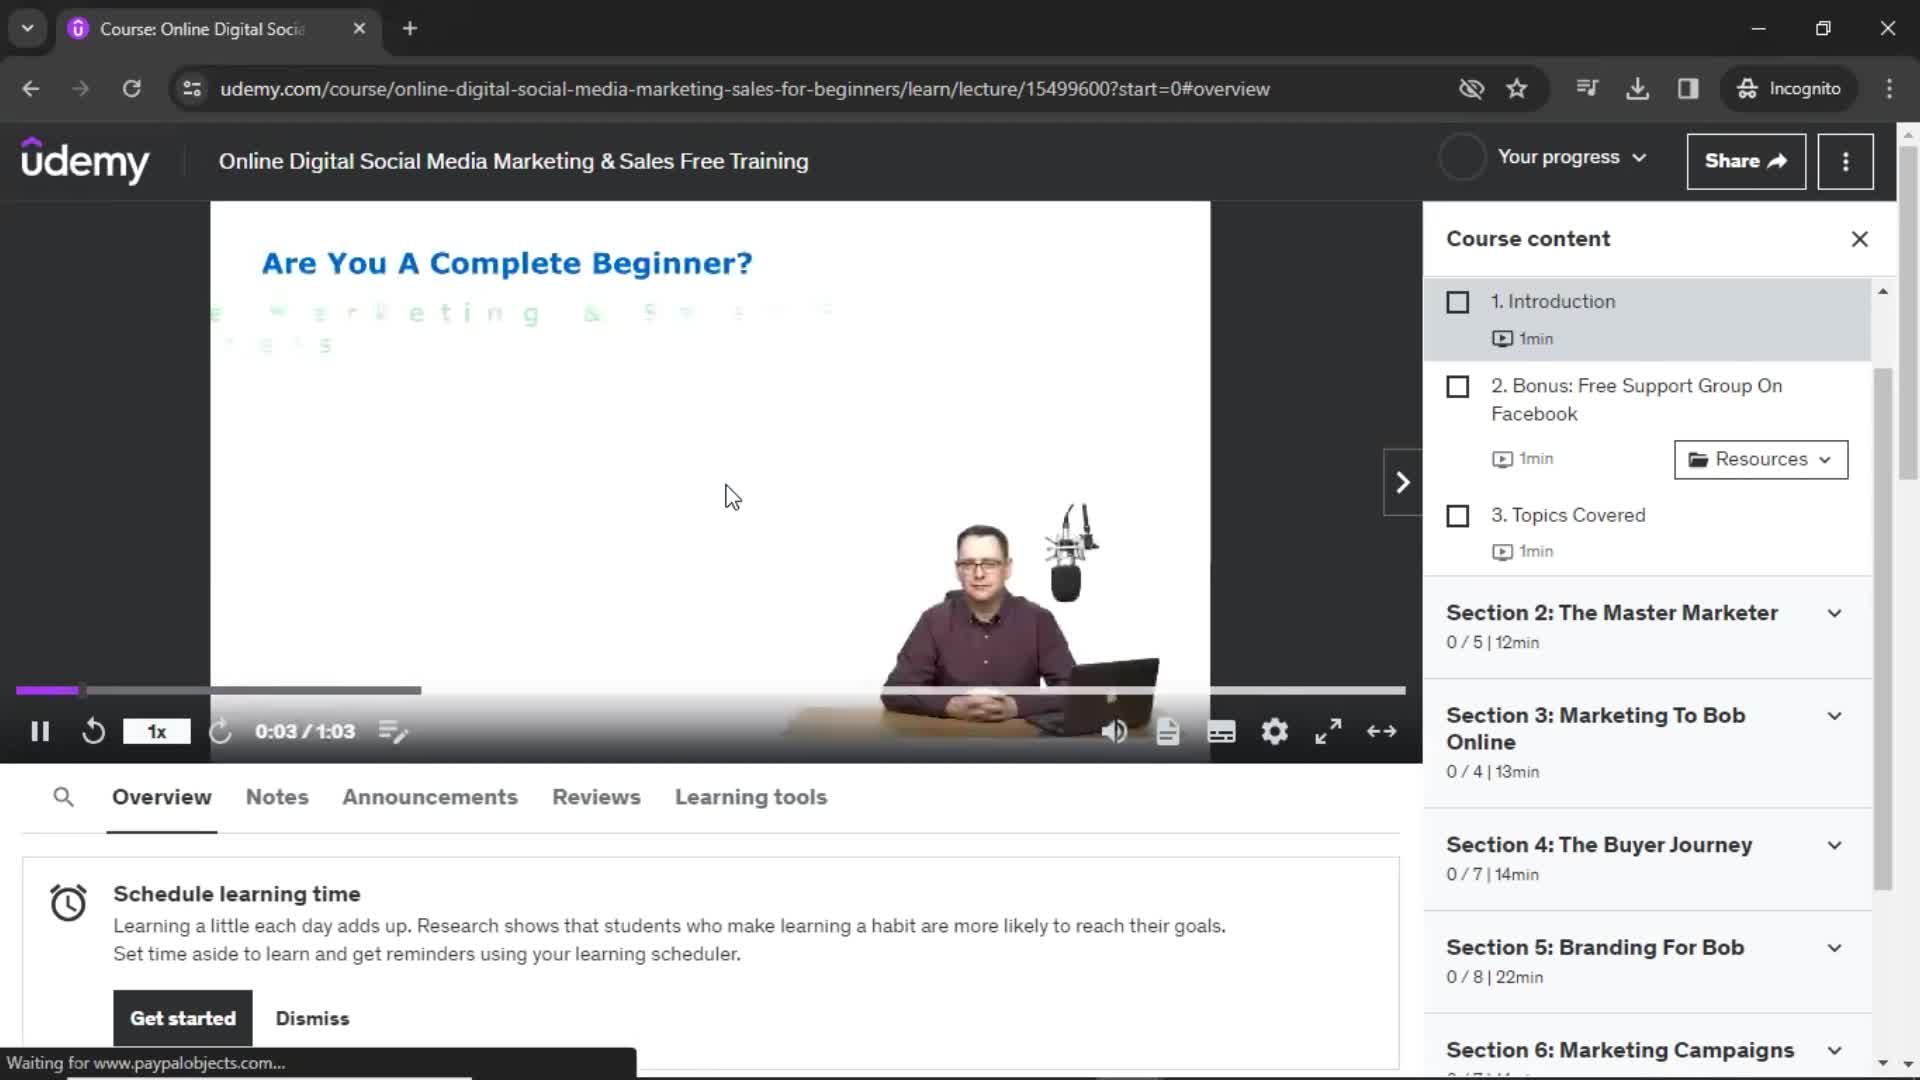The width and height of the screenshot is (1920, 1080).
Task: Click the rewind/replay icon
Action: [94, 731]
